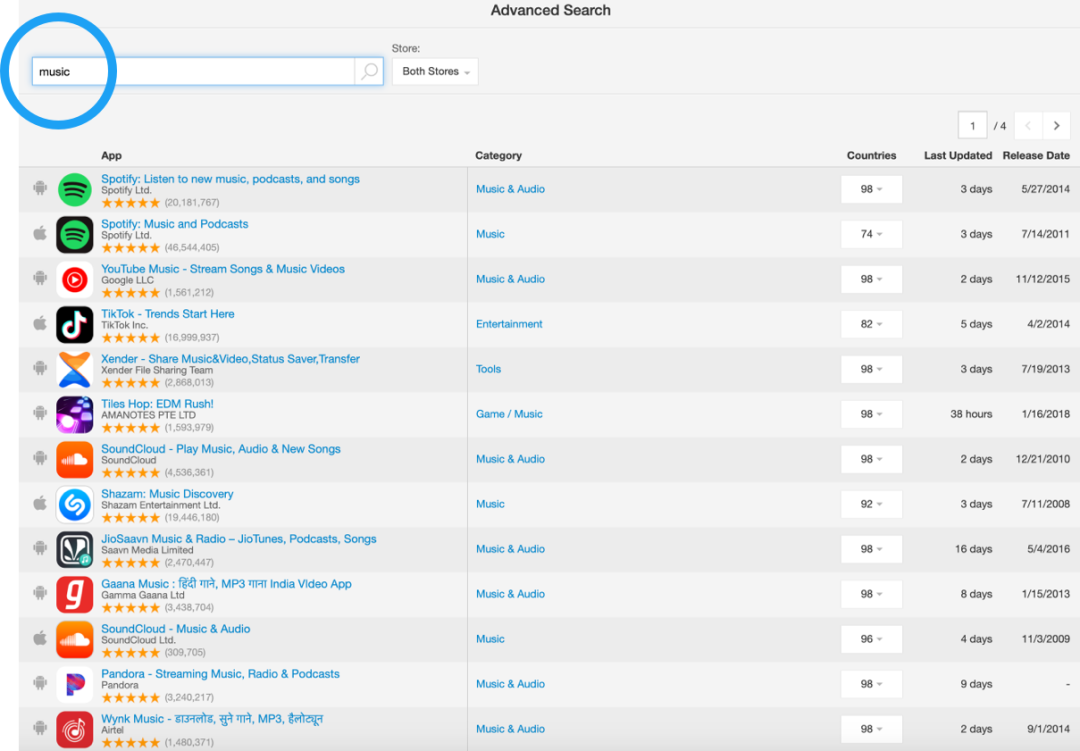Click the Release Date column header
This screenshot has height=751, width=1080.
click(1036, 156)
